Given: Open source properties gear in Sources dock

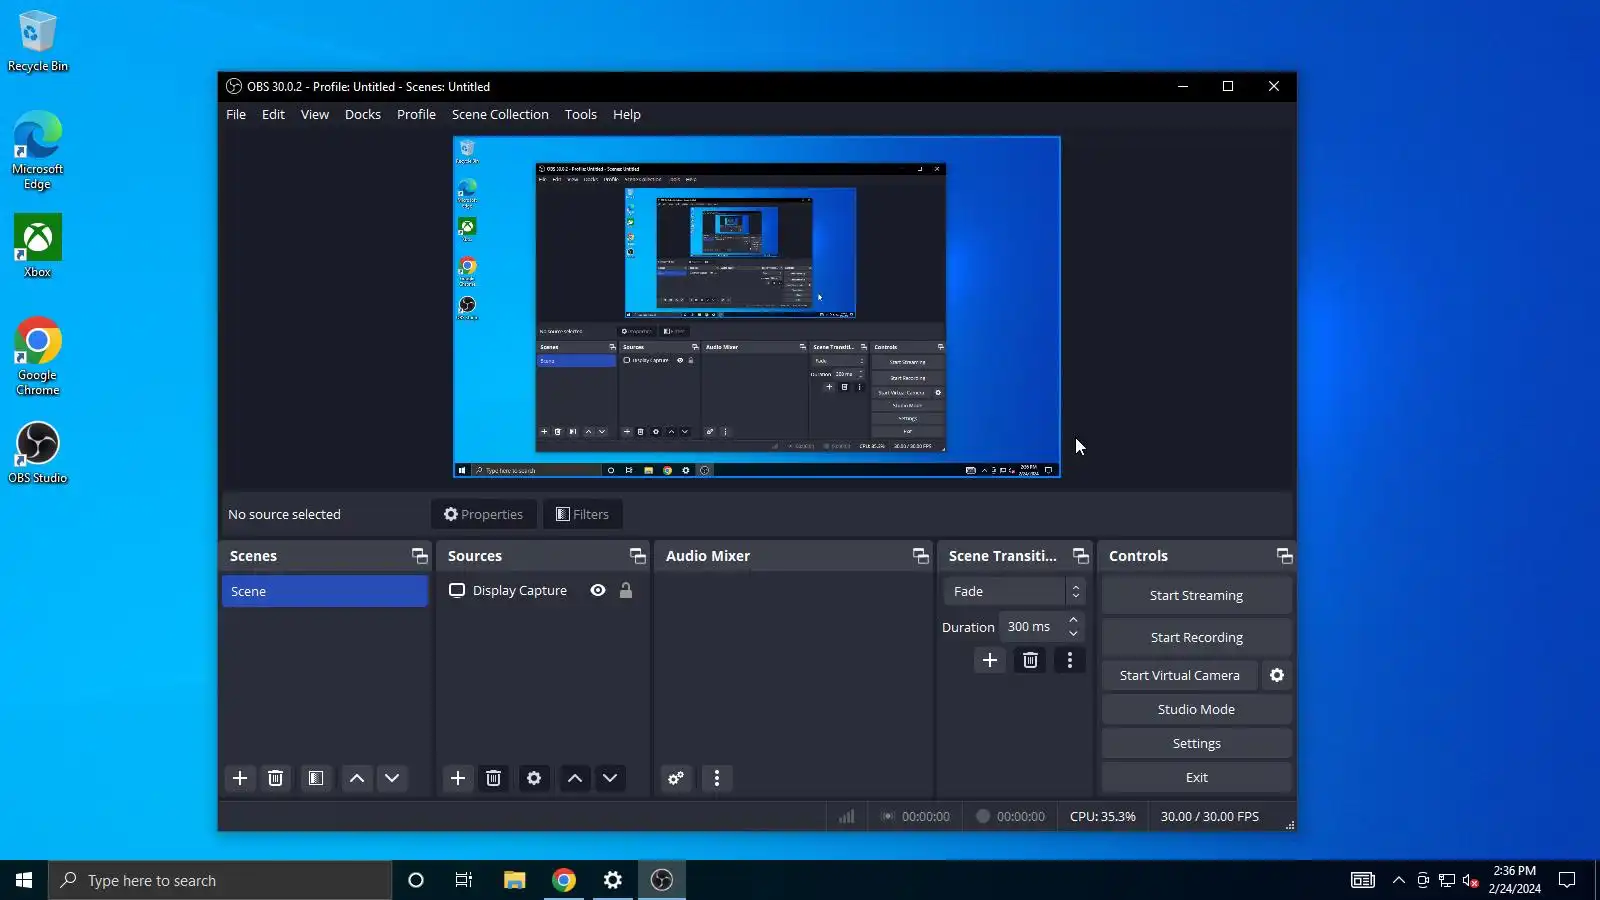Looking at the screenshot, I should (534, 778).
